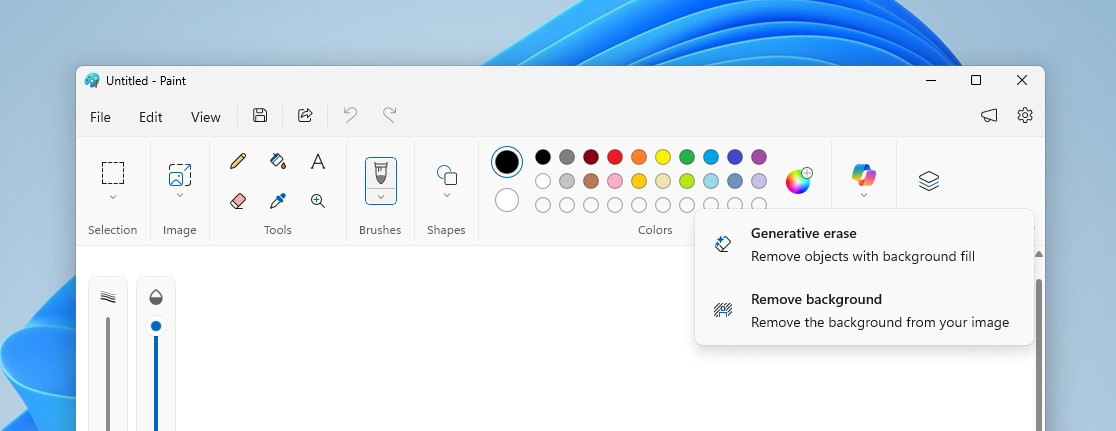The image size is (1116, 431).
Task: Expand the Brushes dropdown chevron
Action: click(381, 196)
